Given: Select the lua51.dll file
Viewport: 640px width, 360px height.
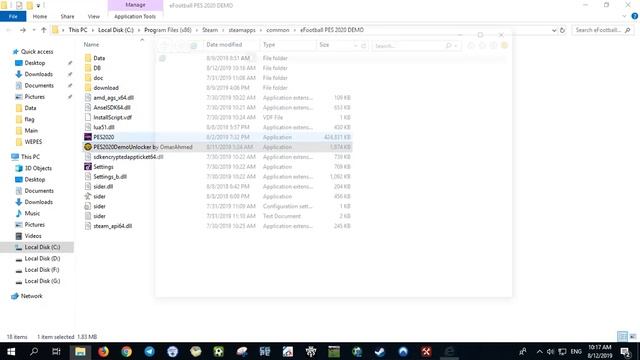Looking at the screenshot, I should tap(104, 127).
